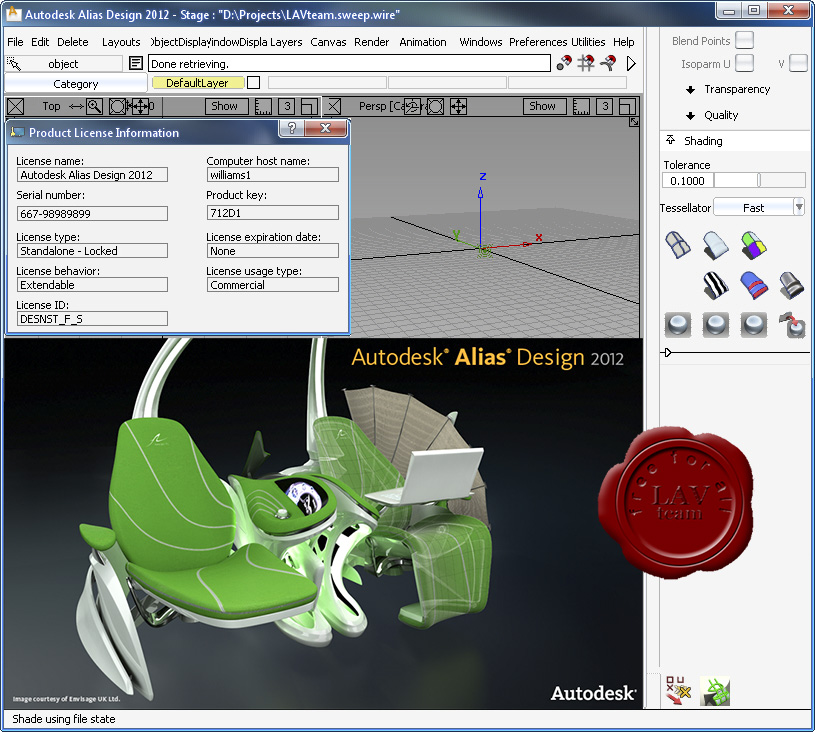
Task: Click the arrow triangle beside the snap icons
Action: click(x=631, y=63)
